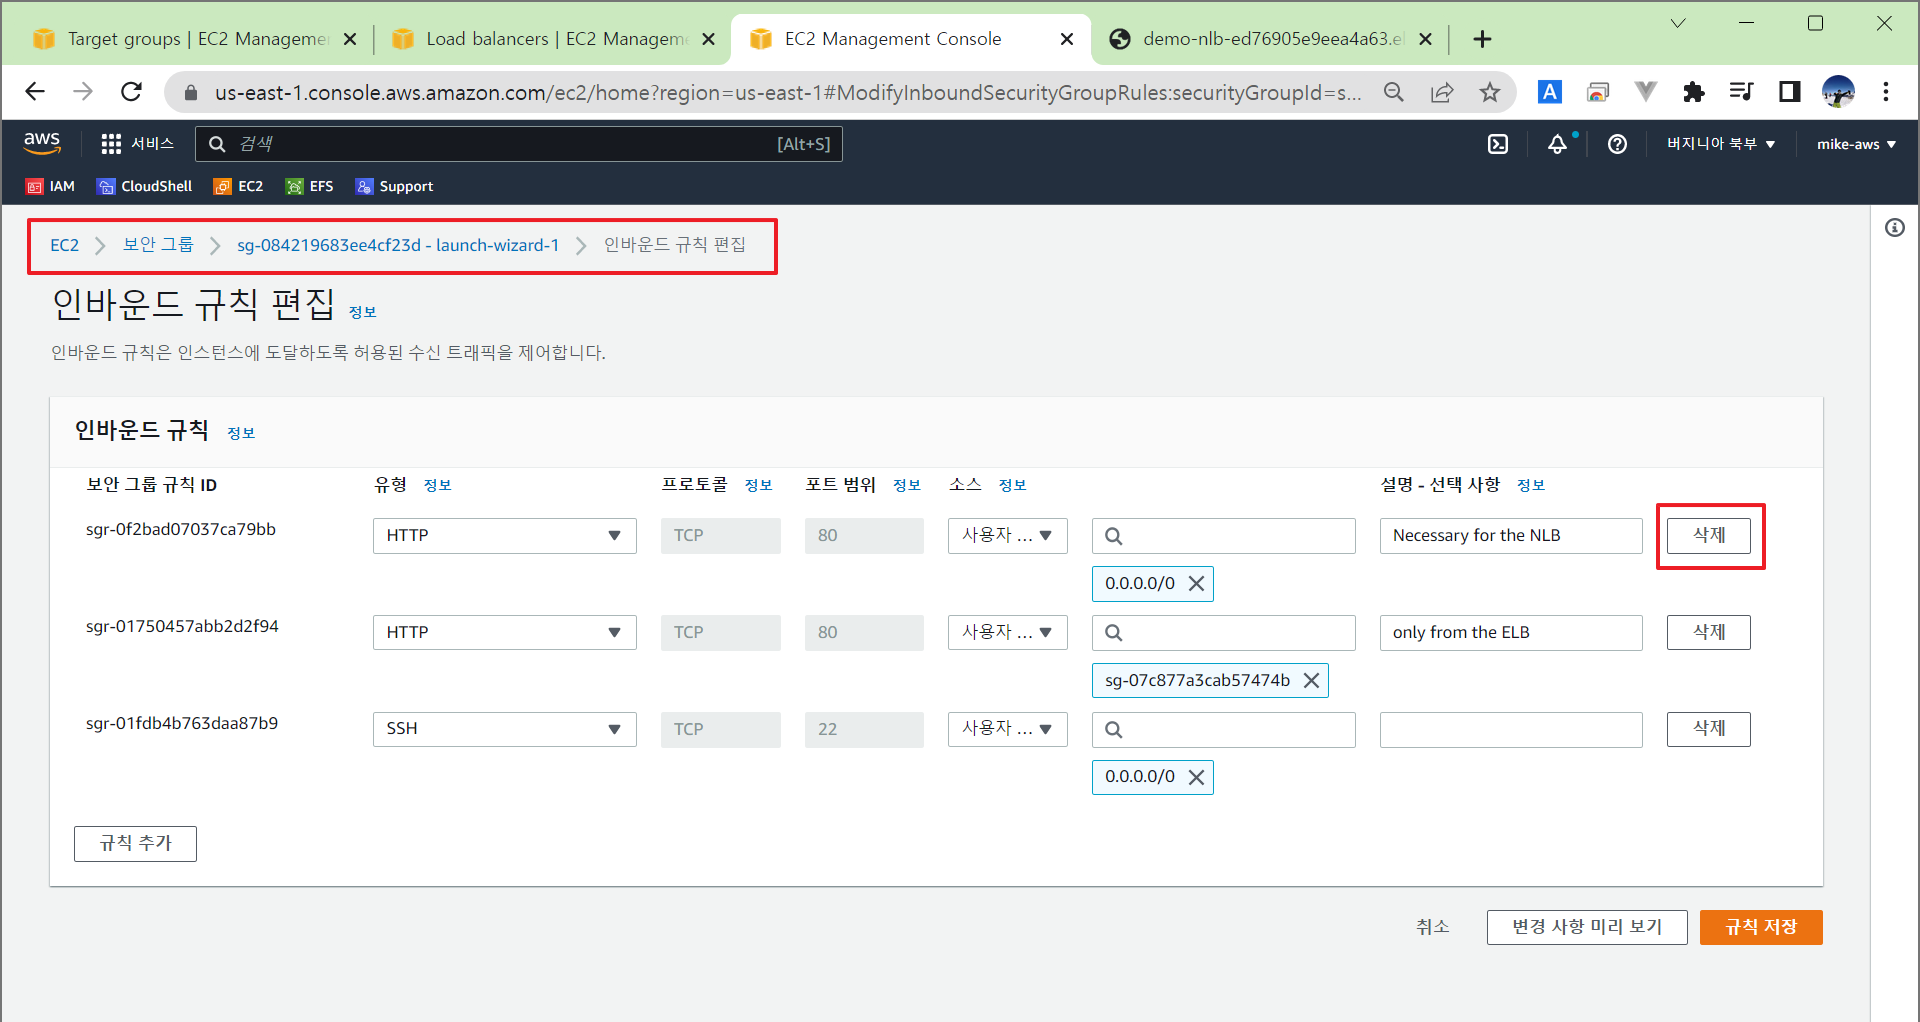Edit description field only from the ELB

click(x=1511, y=633)
